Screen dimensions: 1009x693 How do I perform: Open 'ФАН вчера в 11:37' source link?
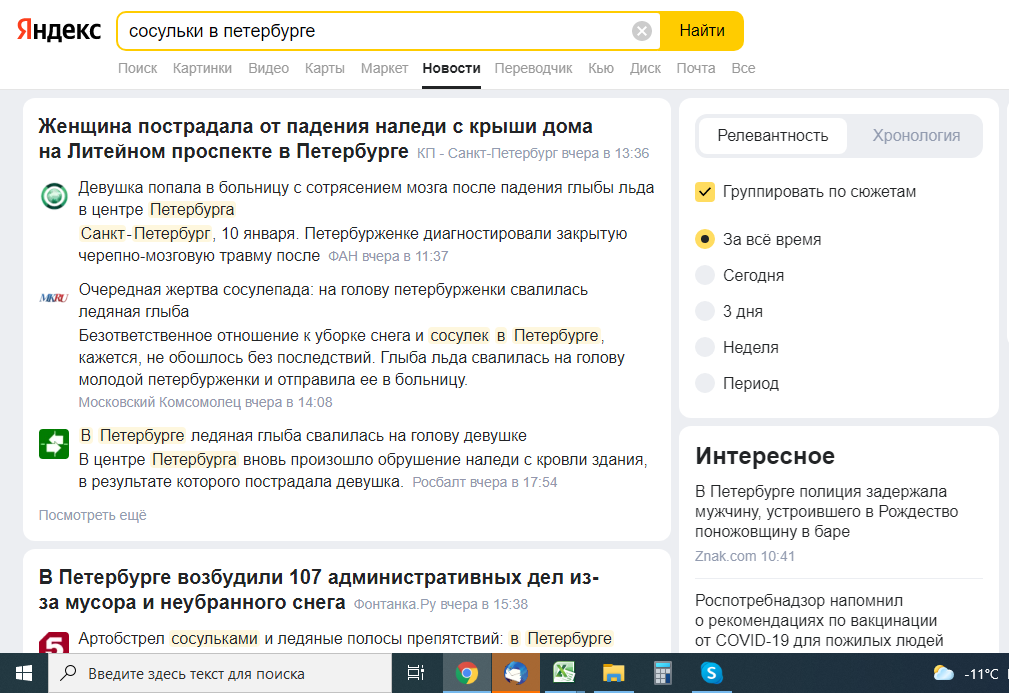click(388, 256)
